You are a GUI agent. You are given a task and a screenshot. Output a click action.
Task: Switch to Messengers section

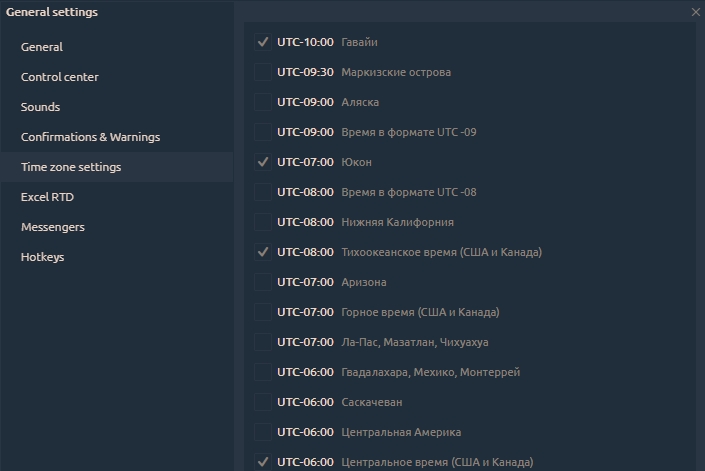53,227
